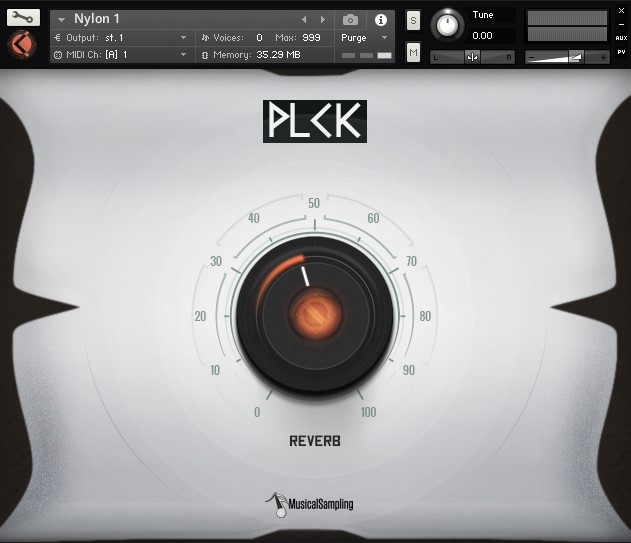Viewport: 631px width, 543px height.
Task: Click the Tune knob
Action: tap(448, 25)
